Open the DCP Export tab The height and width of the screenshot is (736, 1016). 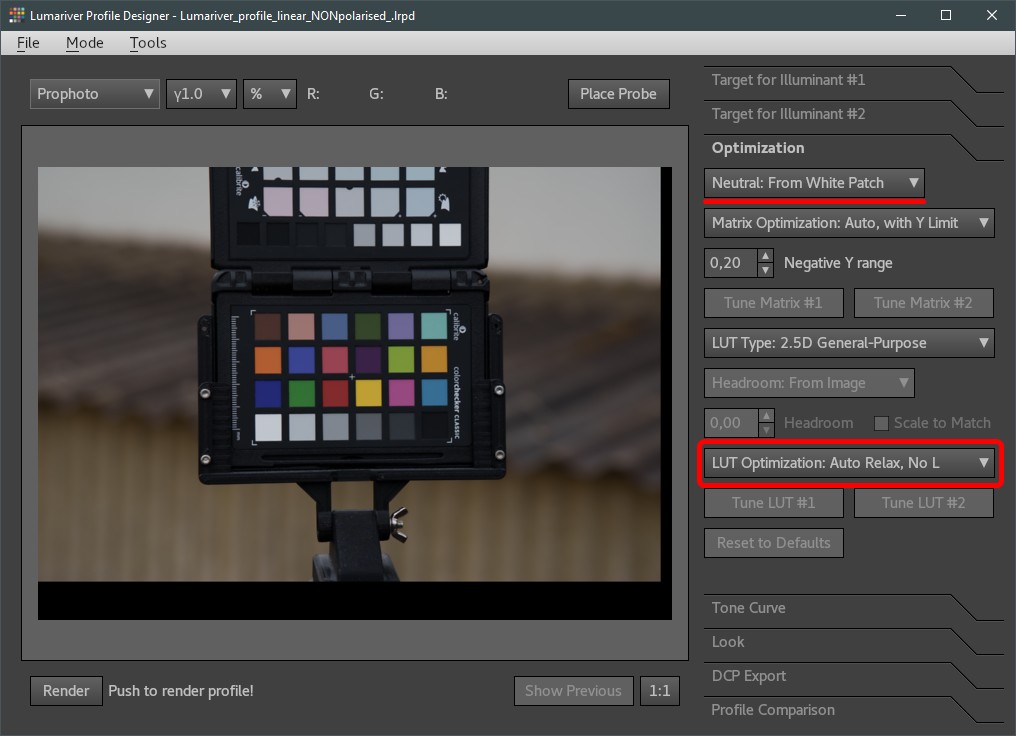749,676
